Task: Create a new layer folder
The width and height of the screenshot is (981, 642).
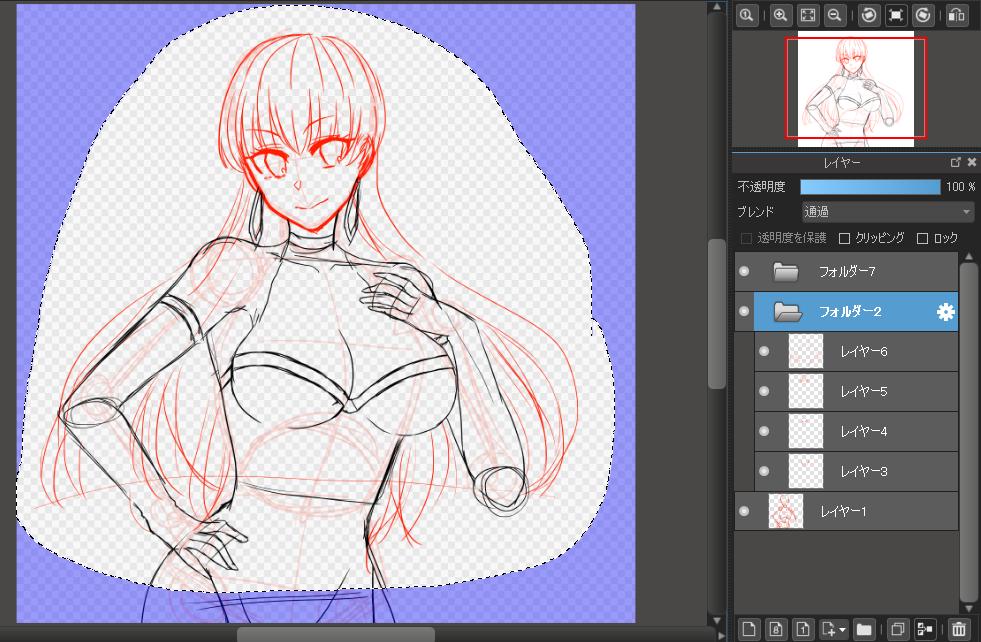Action: tap(864, 628)
